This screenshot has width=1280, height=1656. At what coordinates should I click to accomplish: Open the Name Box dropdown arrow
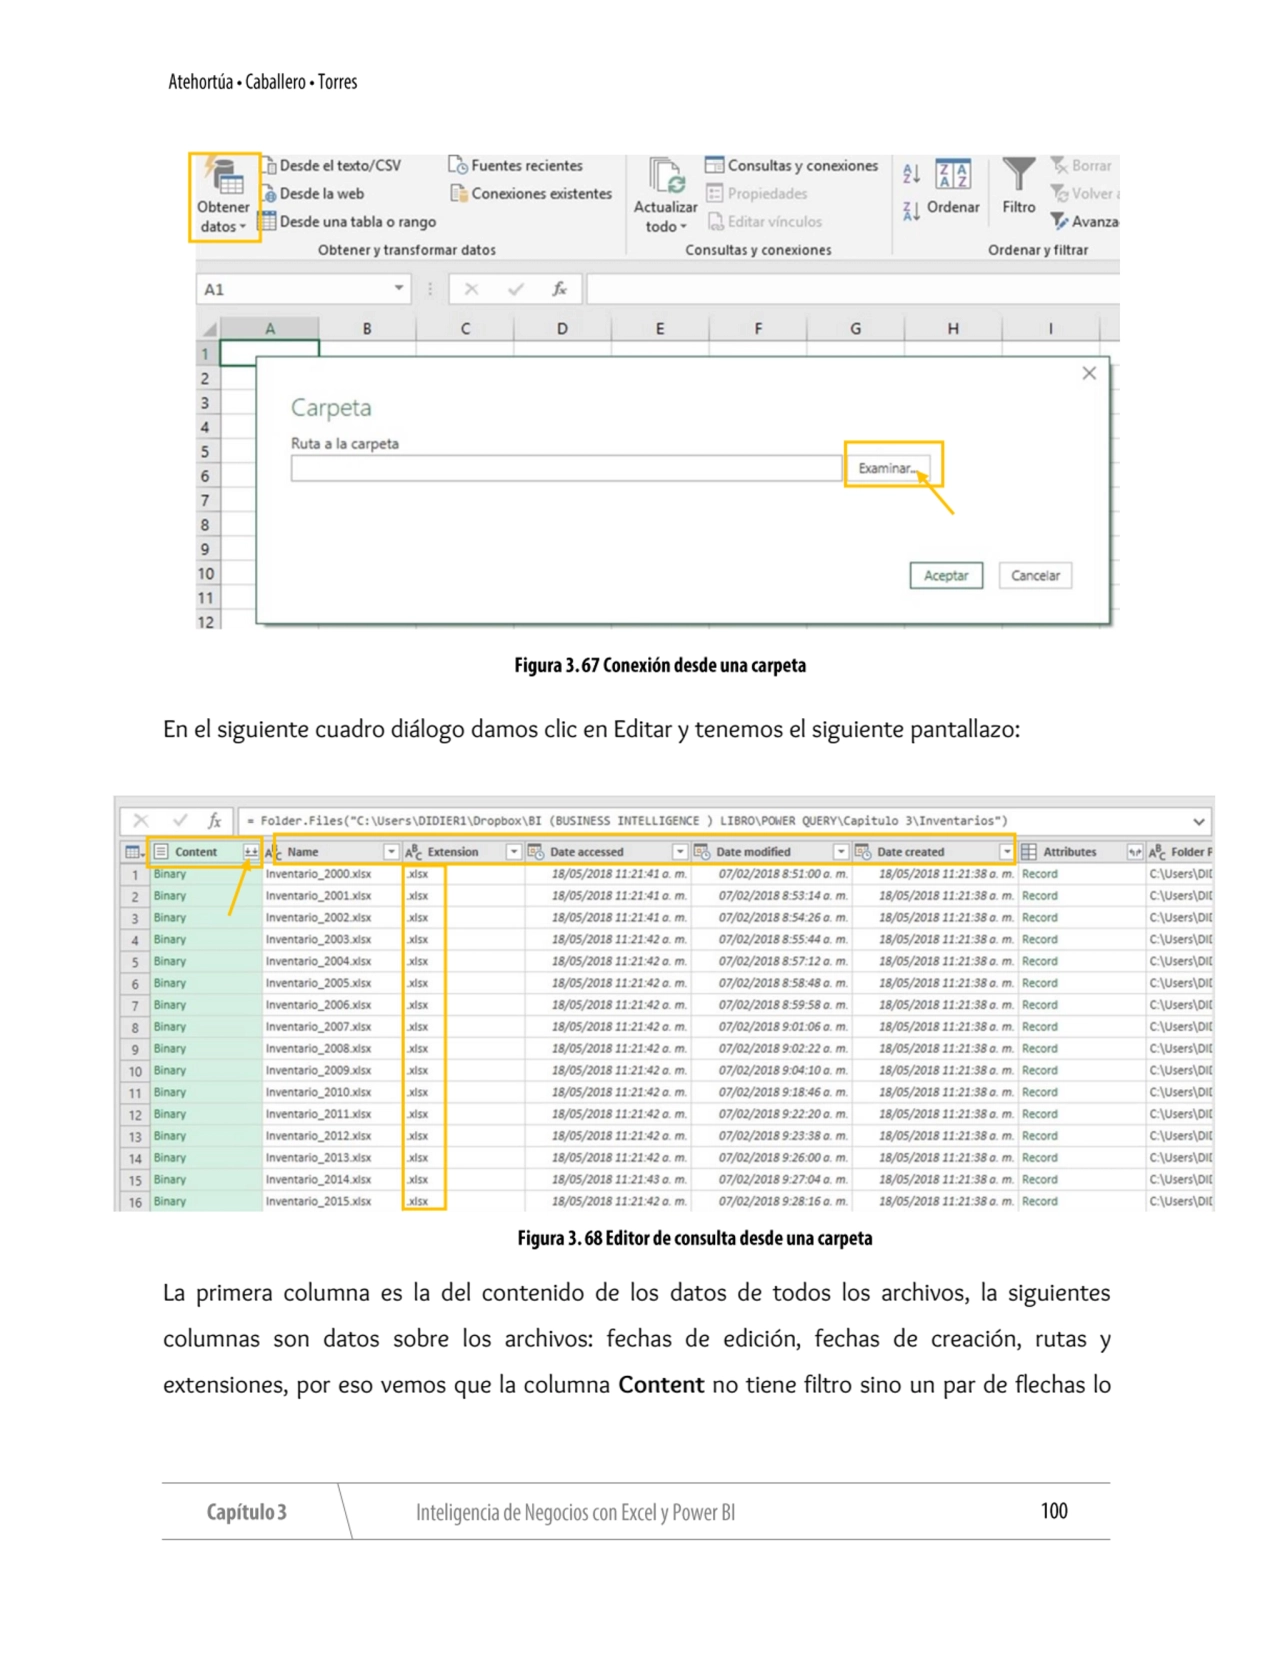tap(398, 289)
